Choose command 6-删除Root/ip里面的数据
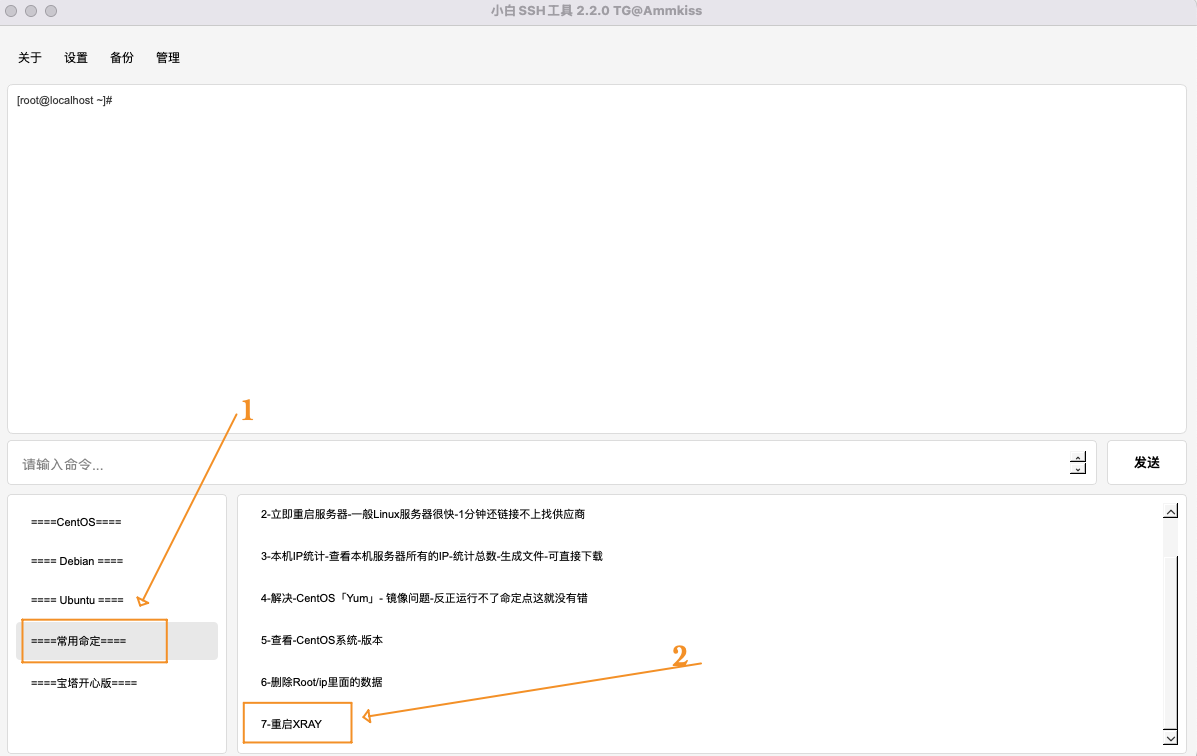Image resolution: width=1197 pixels, height=756 pixels. click(321, 682)
